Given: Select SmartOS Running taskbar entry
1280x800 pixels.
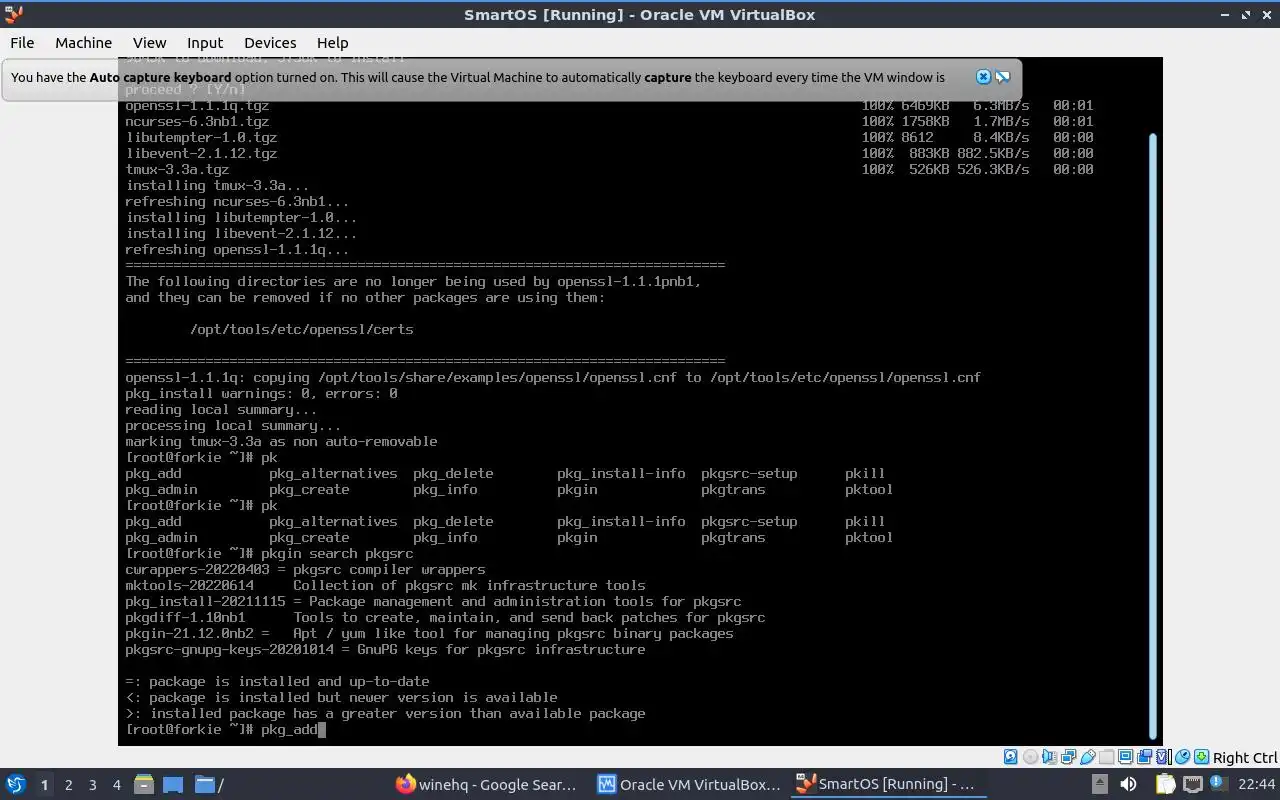Looking at the screenshot, I should pyautogui.click(x=888, y=784).
